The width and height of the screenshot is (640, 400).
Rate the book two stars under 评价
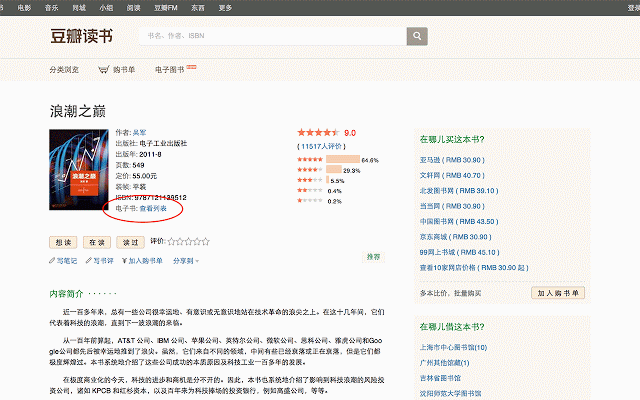(x=180, y=242)
